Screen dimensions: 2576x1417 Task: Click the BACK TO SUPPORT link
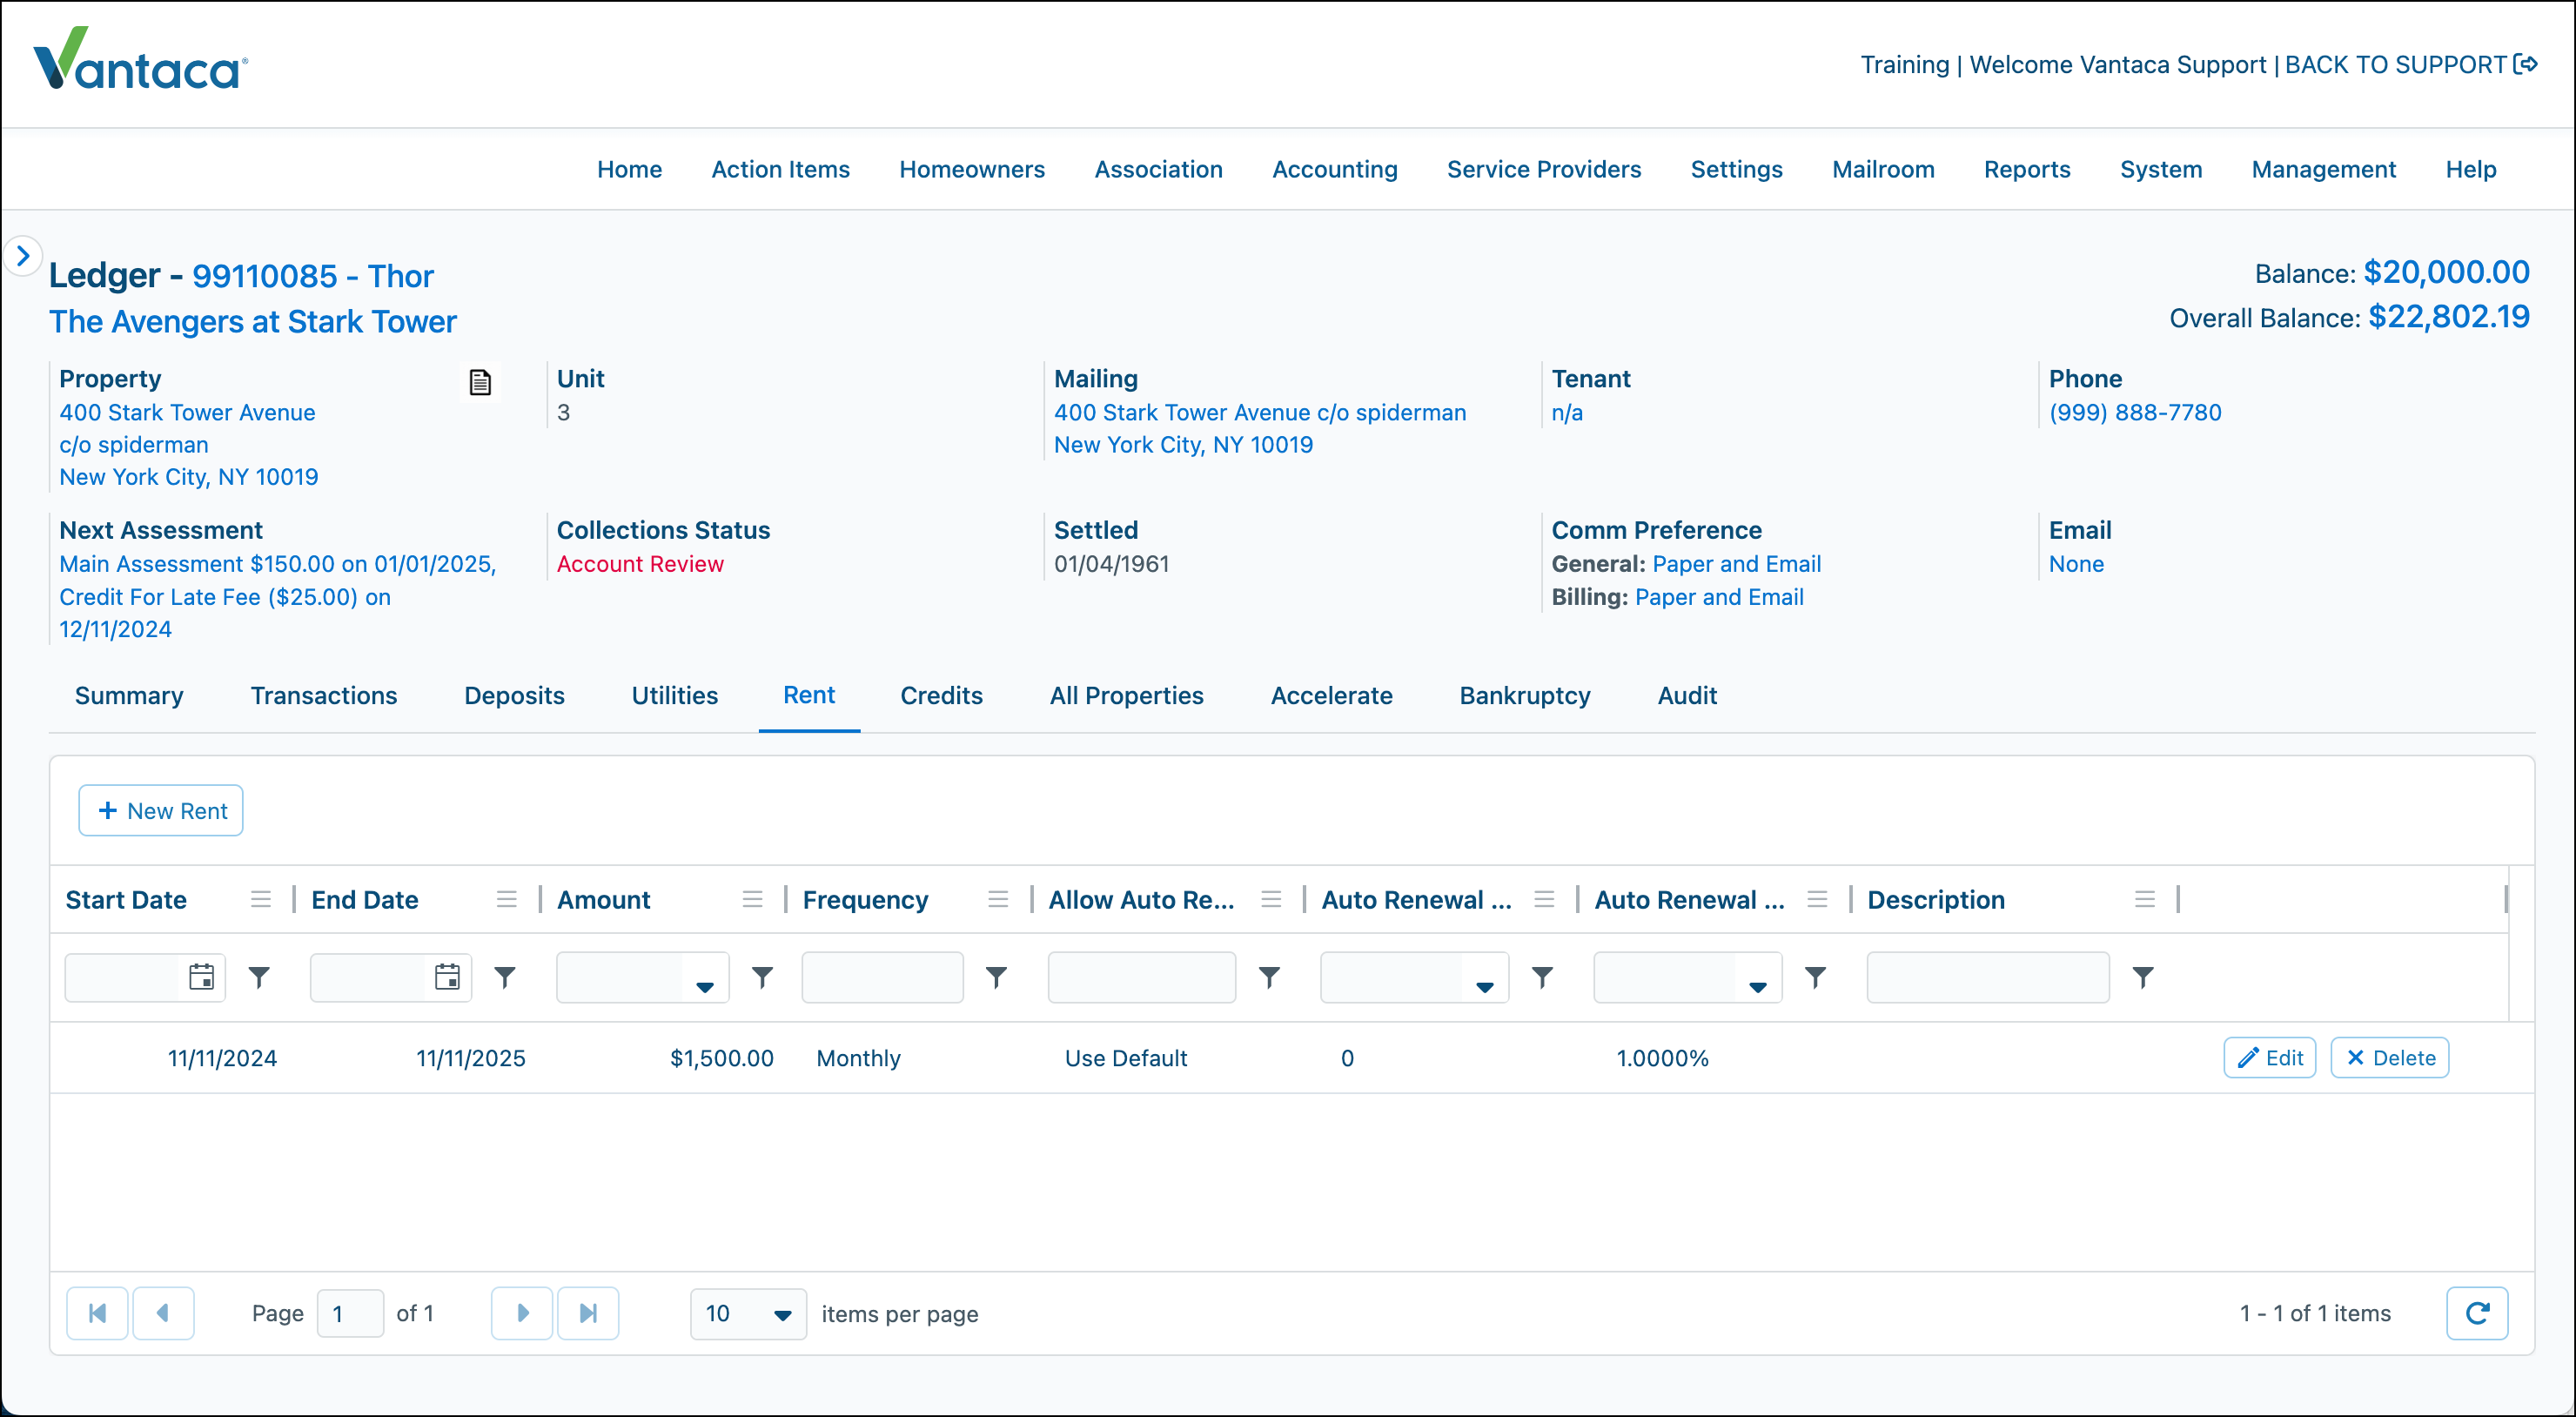click(x=2396, y=65)
